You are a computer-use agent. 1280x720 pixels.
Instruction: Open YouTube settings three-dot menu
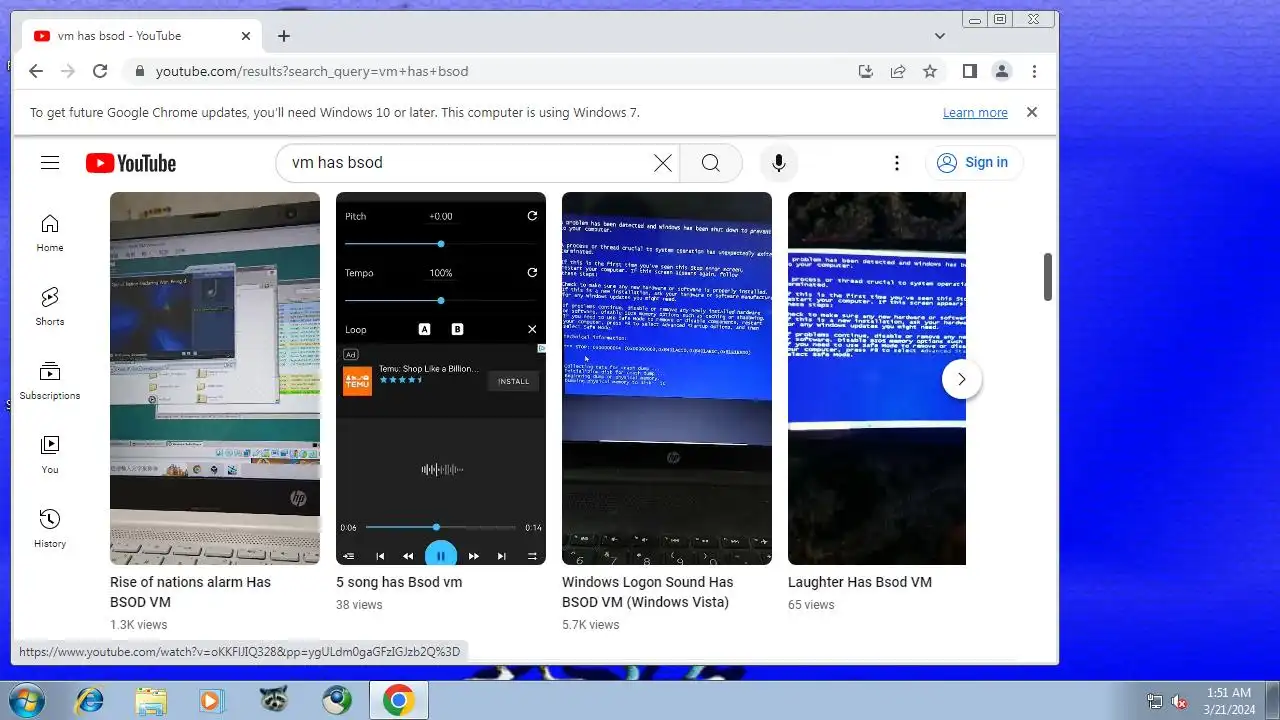[897, 163]
